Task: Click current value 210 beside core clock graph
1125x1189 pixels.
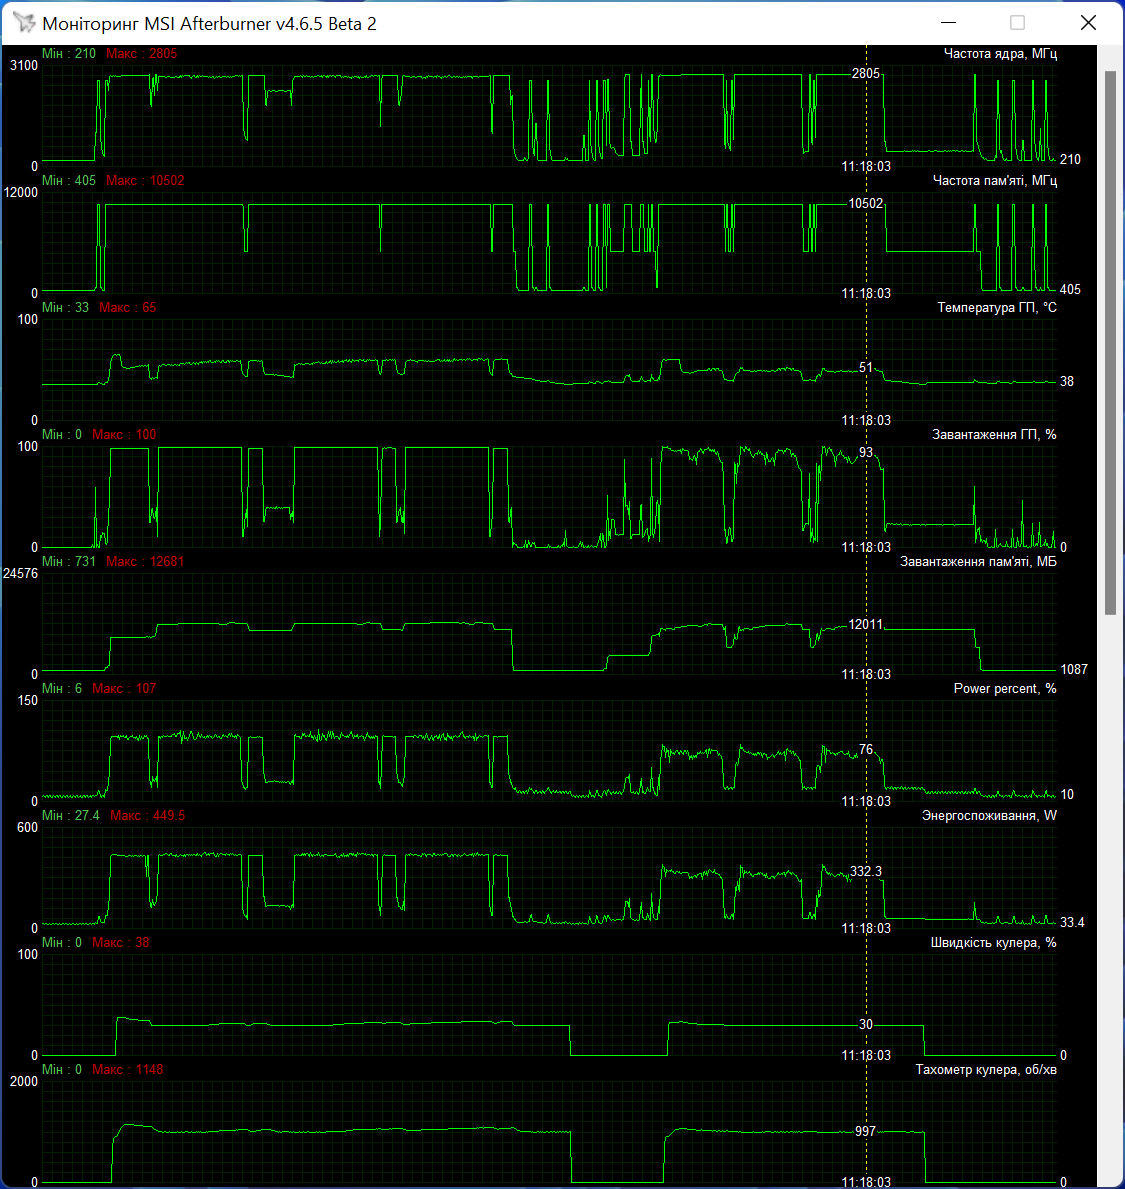Action: [1070, 159]
